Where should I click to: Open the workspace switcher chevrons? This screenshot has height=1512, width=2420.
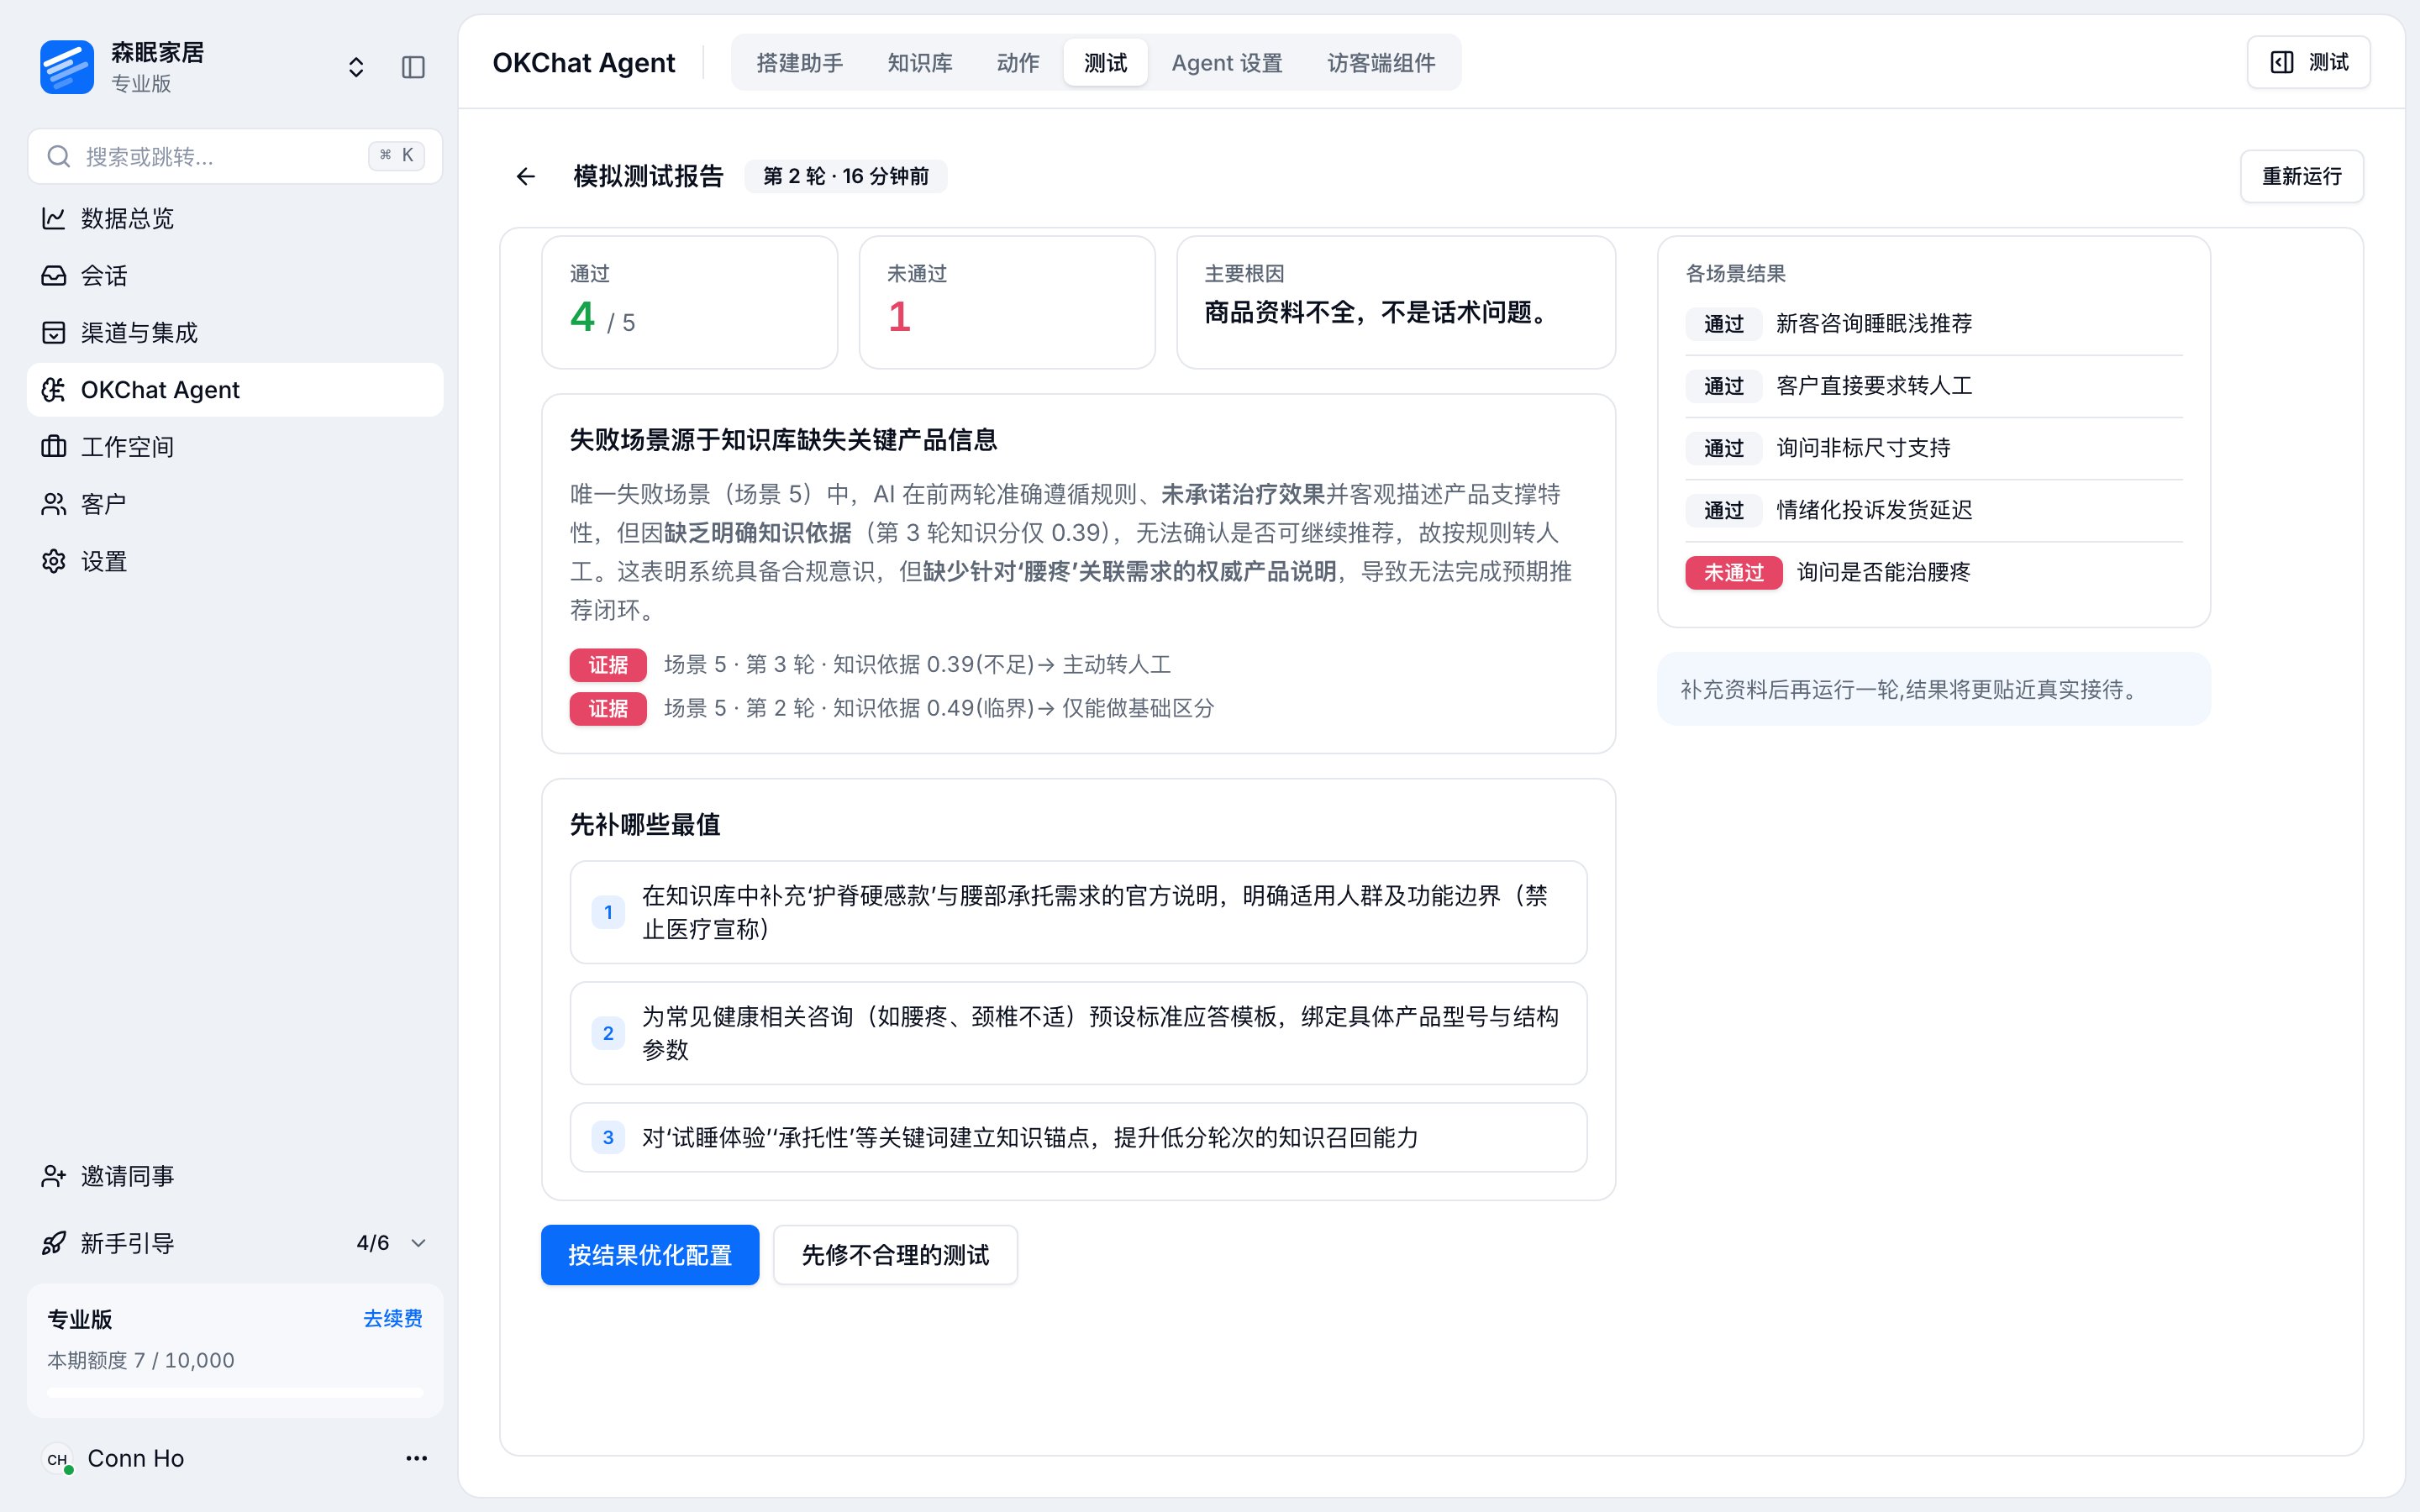[356, 67]
